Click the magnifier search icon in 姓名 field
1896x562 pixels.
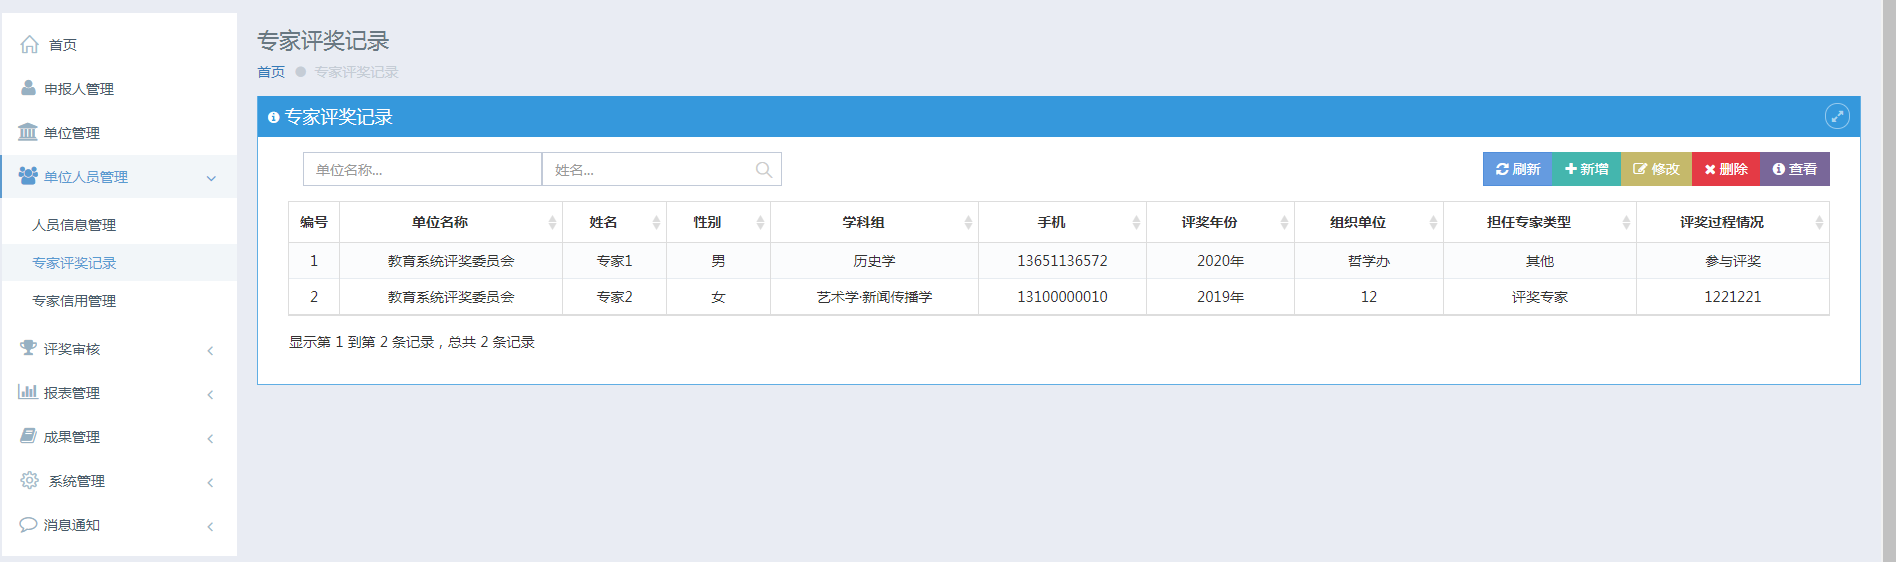[764, 170]
